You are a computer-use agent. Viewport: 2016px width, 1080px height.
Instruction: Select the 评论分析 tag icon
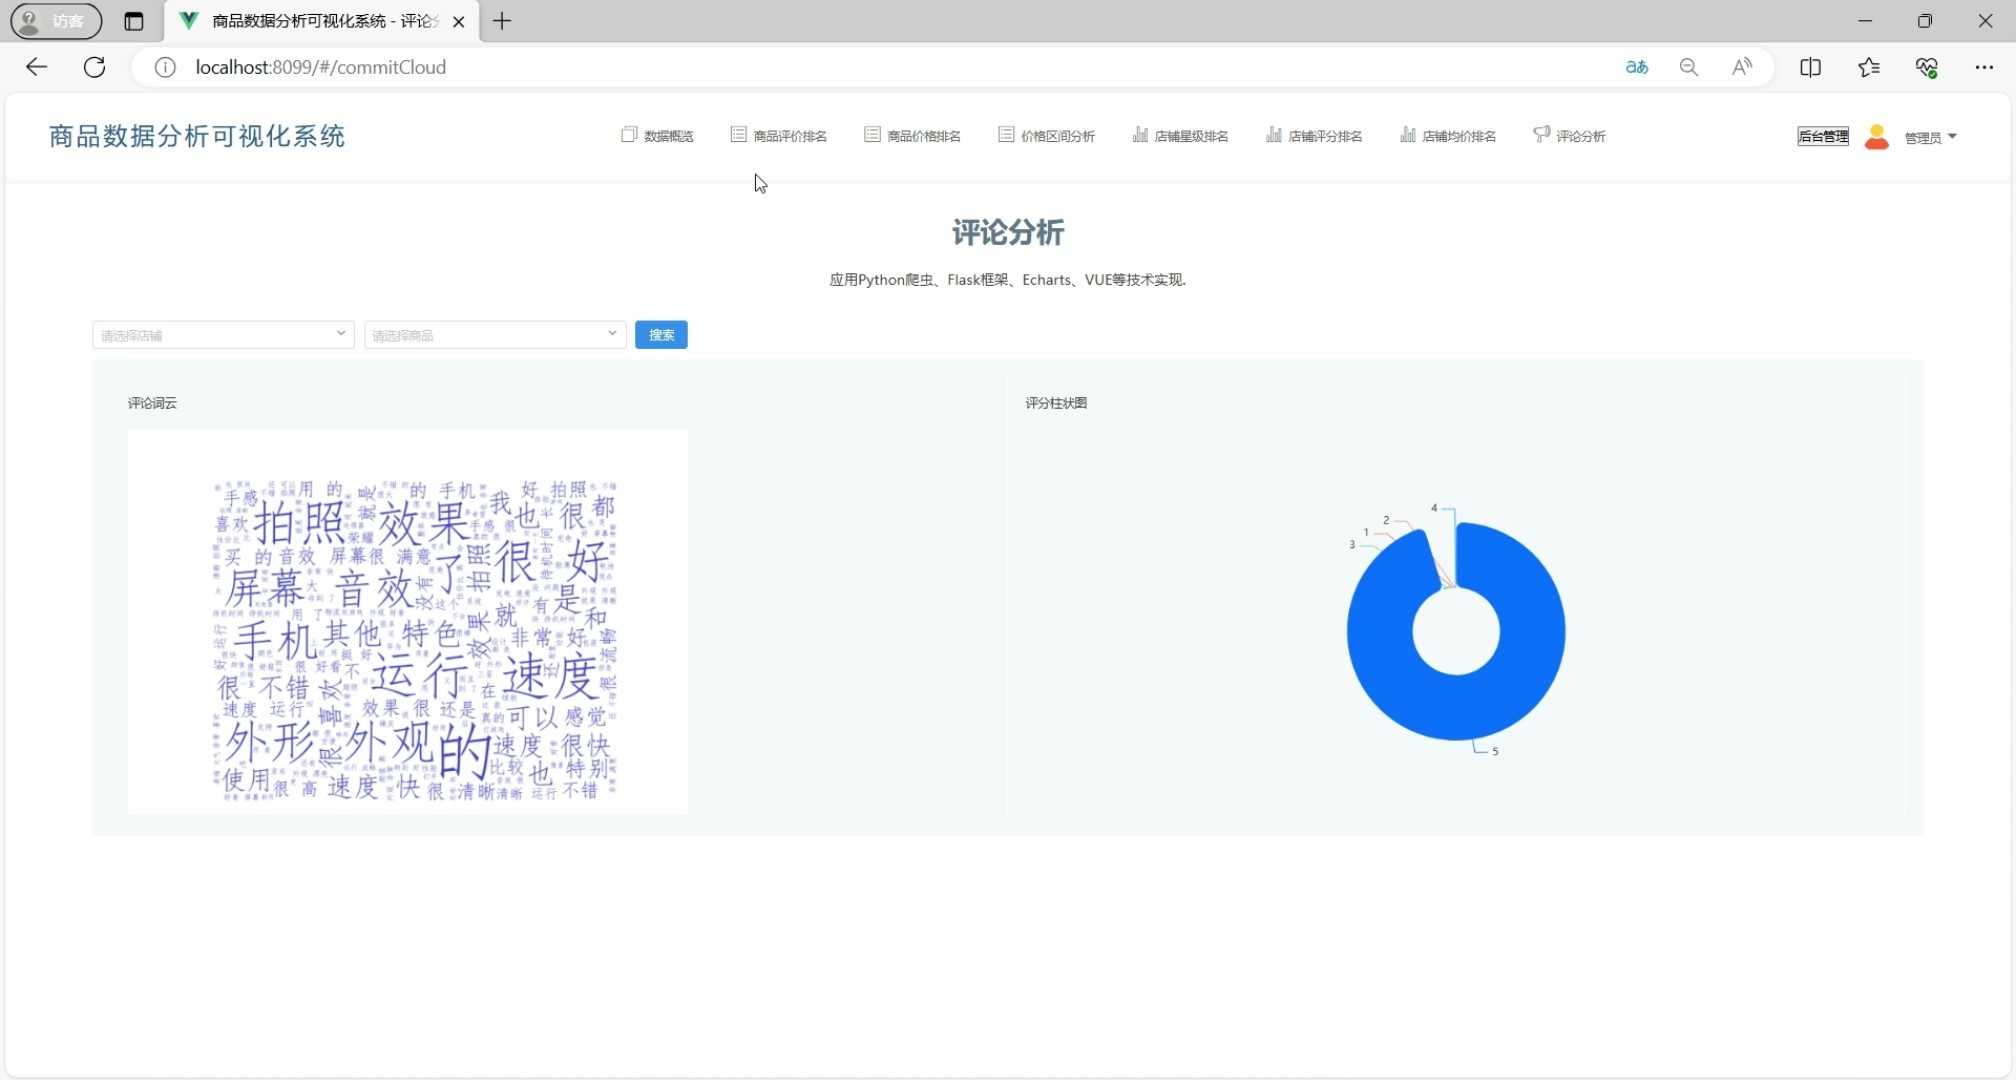tap(1540, 135)
